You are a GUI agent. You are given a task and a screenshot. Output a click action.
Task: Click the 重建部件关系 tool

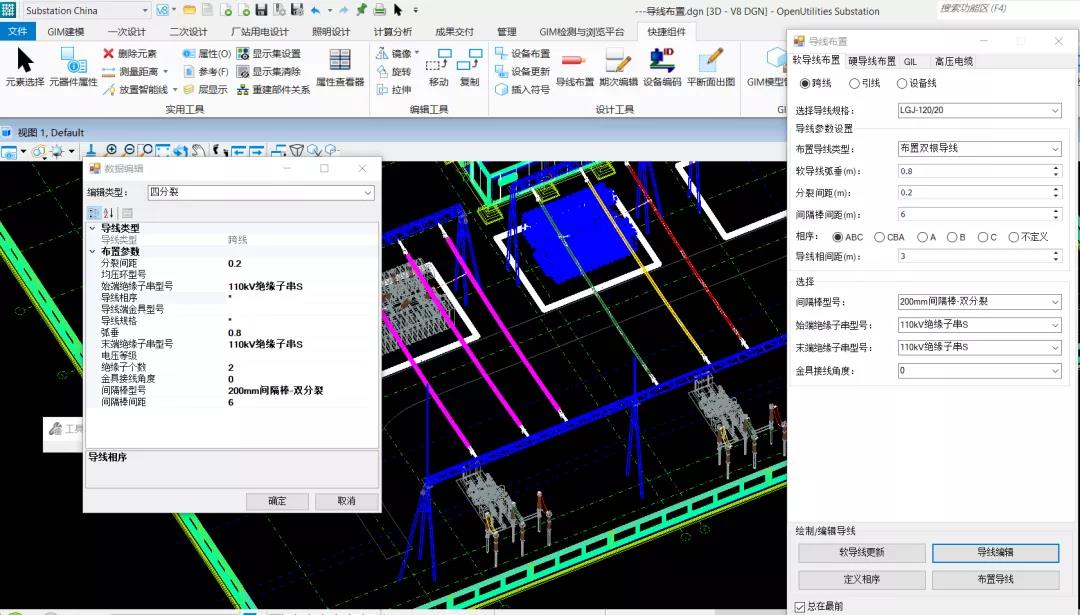pos(273,89)
